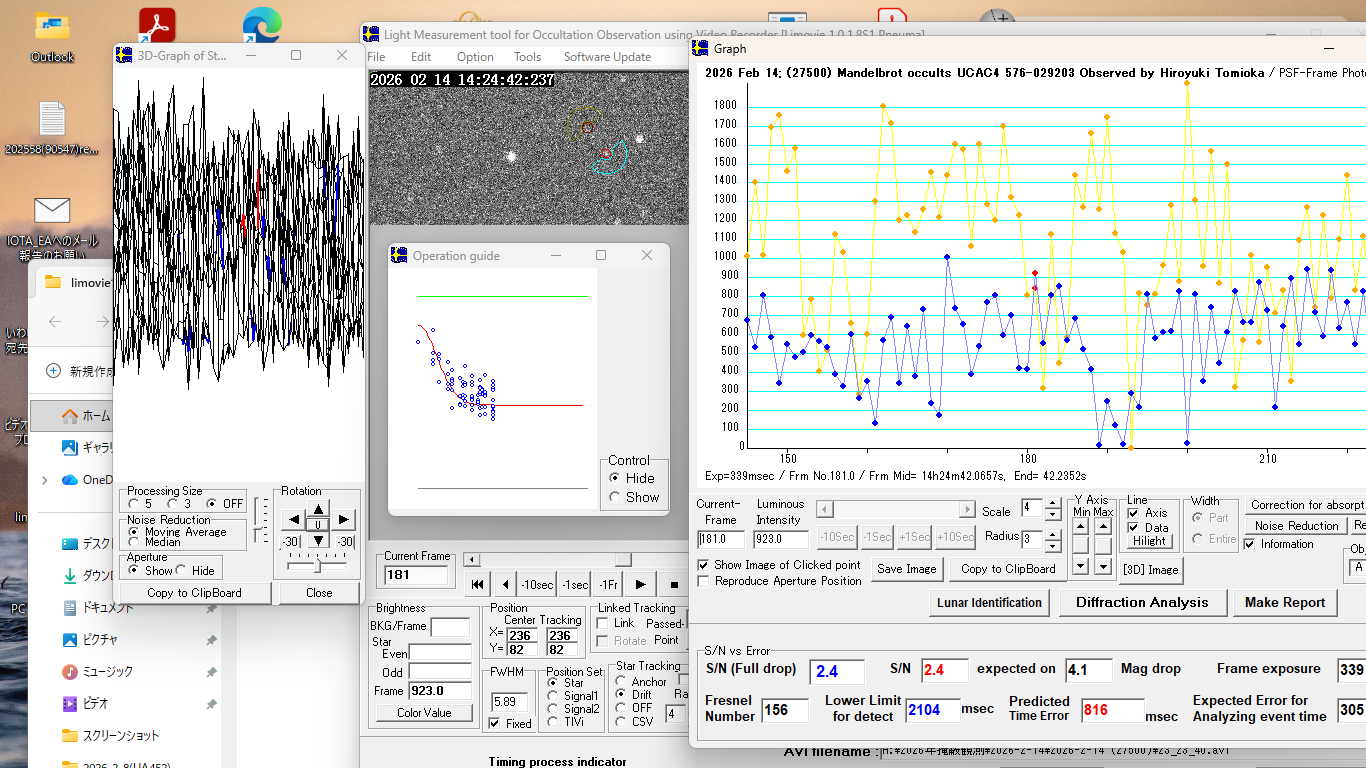Click the horizontal Rotation slider thumb

pyautogui.click(x=317, y=565)
